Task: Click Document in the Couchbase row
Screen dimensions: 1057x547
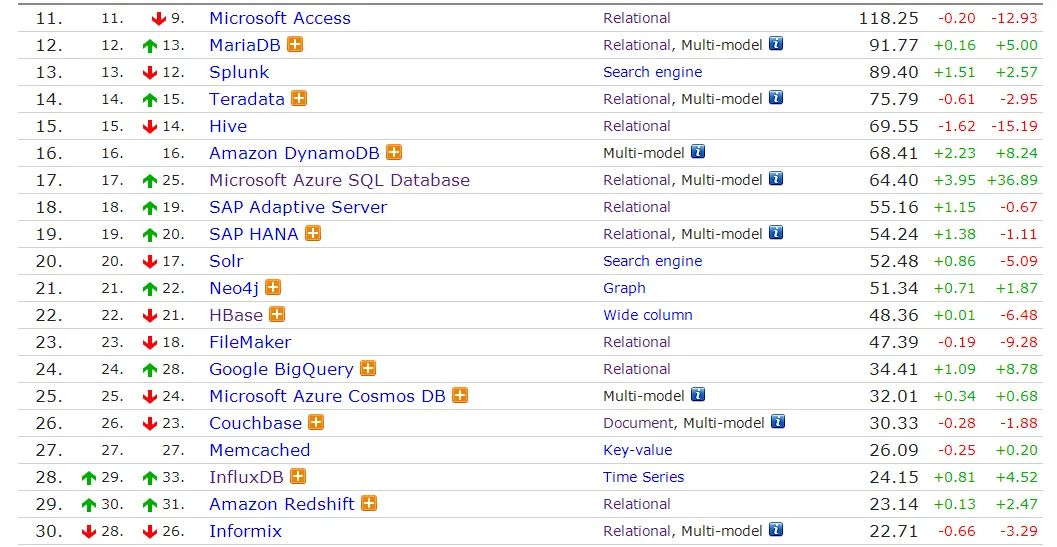Action: (638, 423)
